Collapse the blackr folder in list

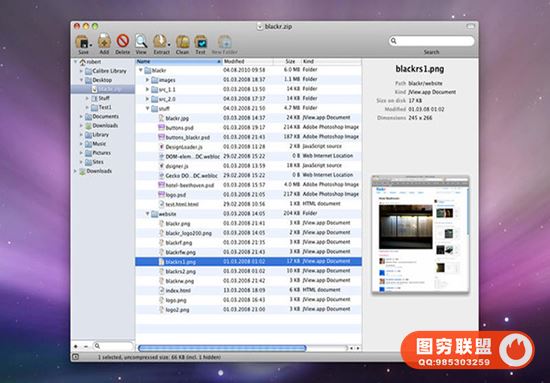tap(141, 70)
